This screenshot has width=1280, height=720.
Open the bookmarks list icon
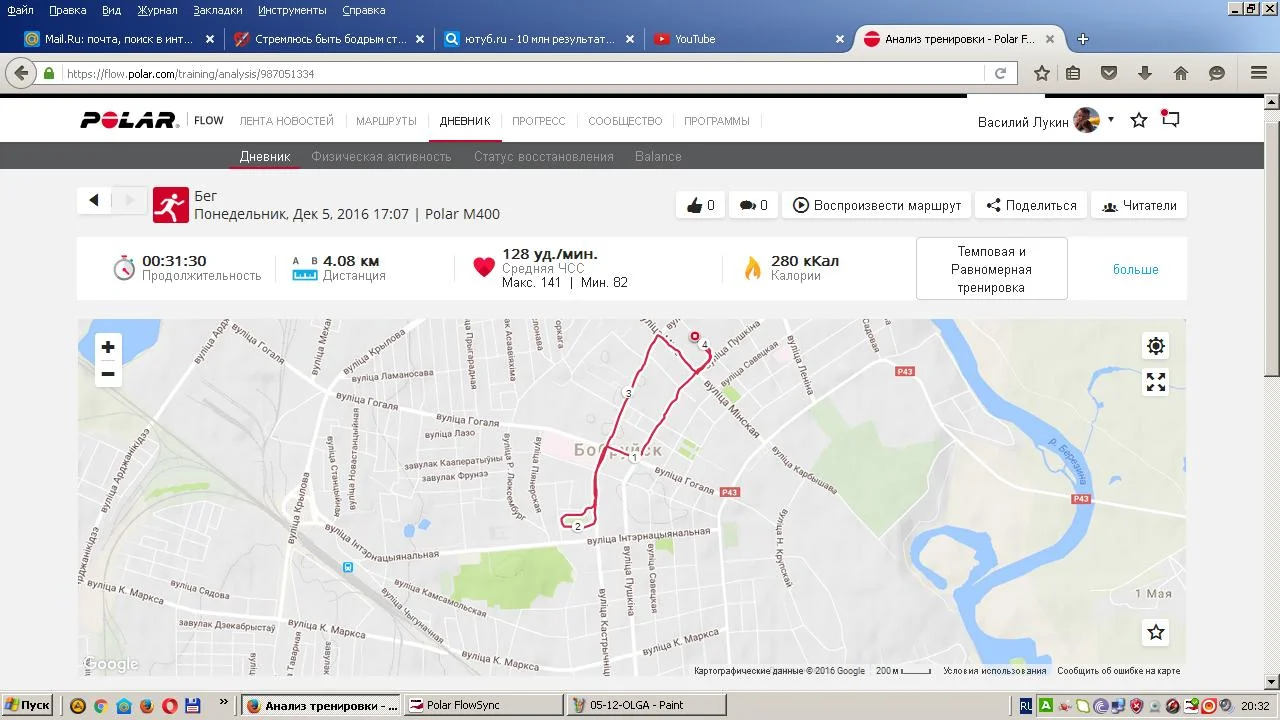[1073, 73]
